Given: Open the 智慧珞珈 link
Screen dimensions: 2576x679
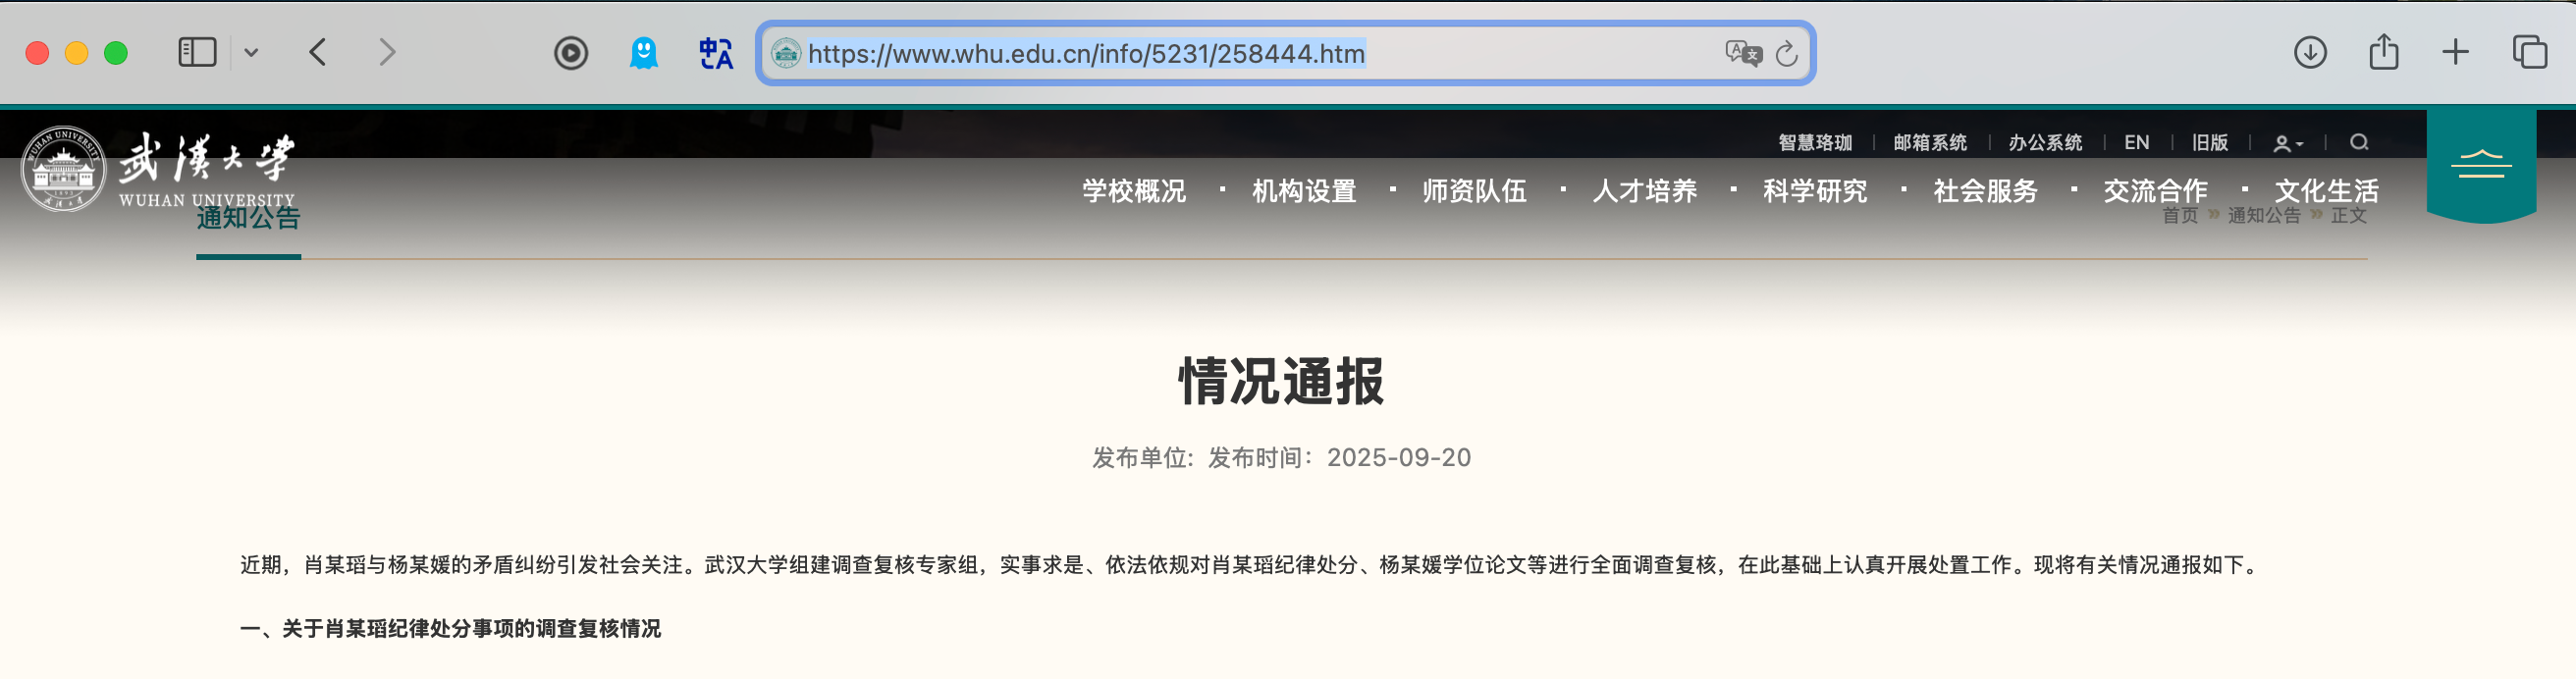Looking at the screenshot, I should [1815, 142].
